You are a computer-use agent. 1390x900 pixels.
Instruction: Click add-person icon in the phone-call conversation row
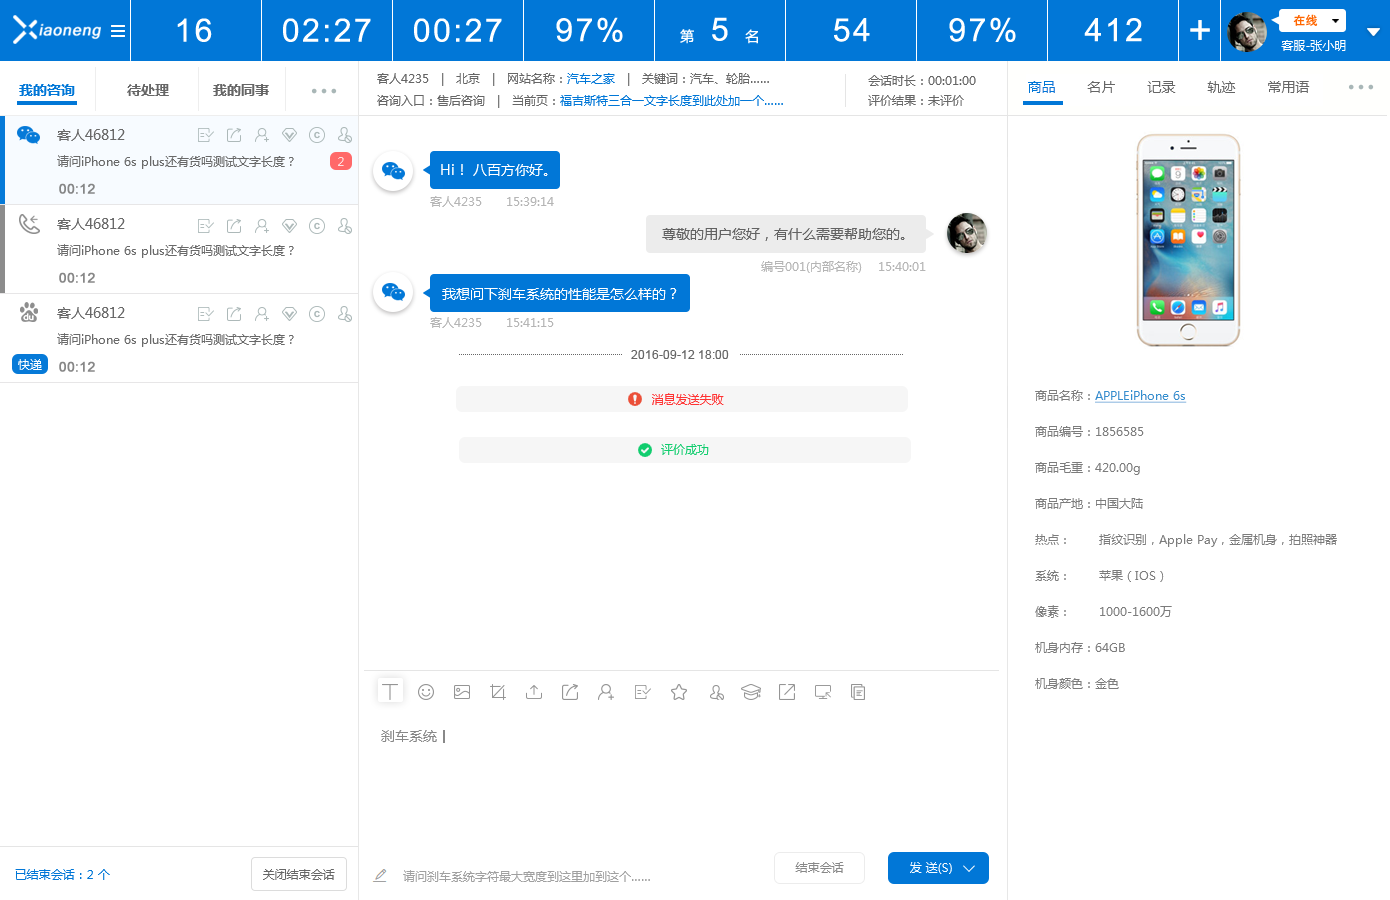click(262, 226)
